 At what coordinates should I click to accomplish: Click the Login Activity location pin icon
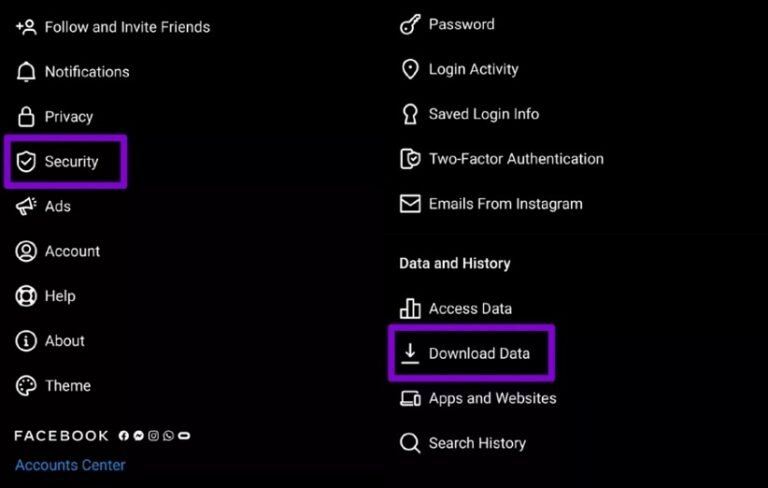coord(409,69)
